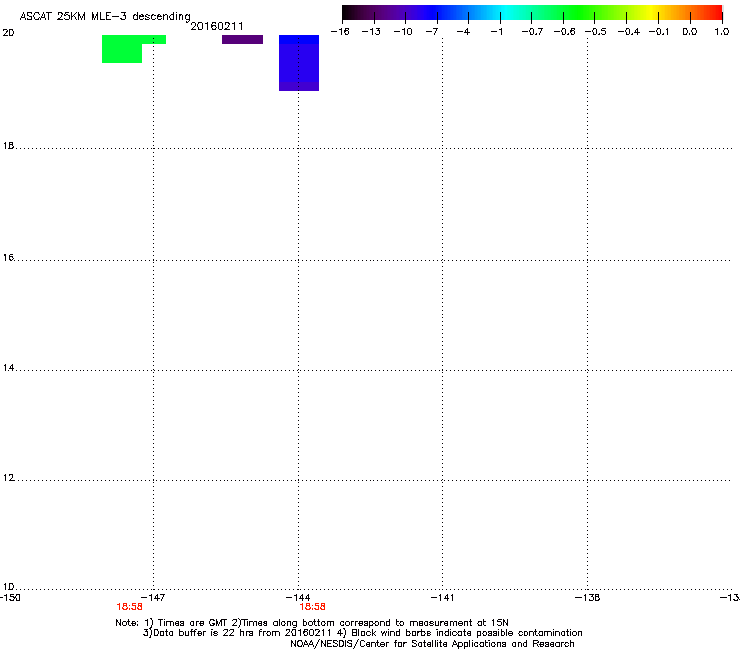Click the color scale gradient bar

click(532, 13)
